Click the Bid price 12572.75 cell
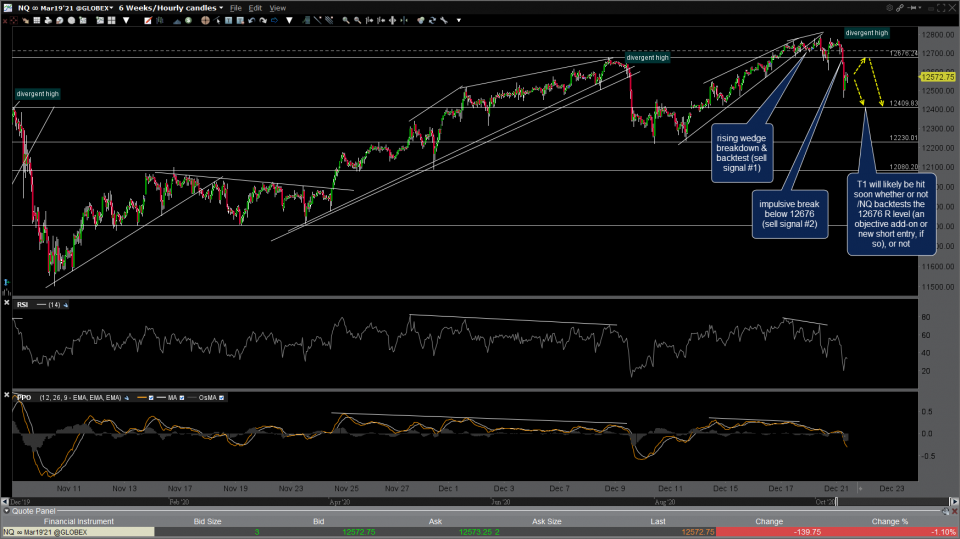960x539 pixels. tap(359, 532)
